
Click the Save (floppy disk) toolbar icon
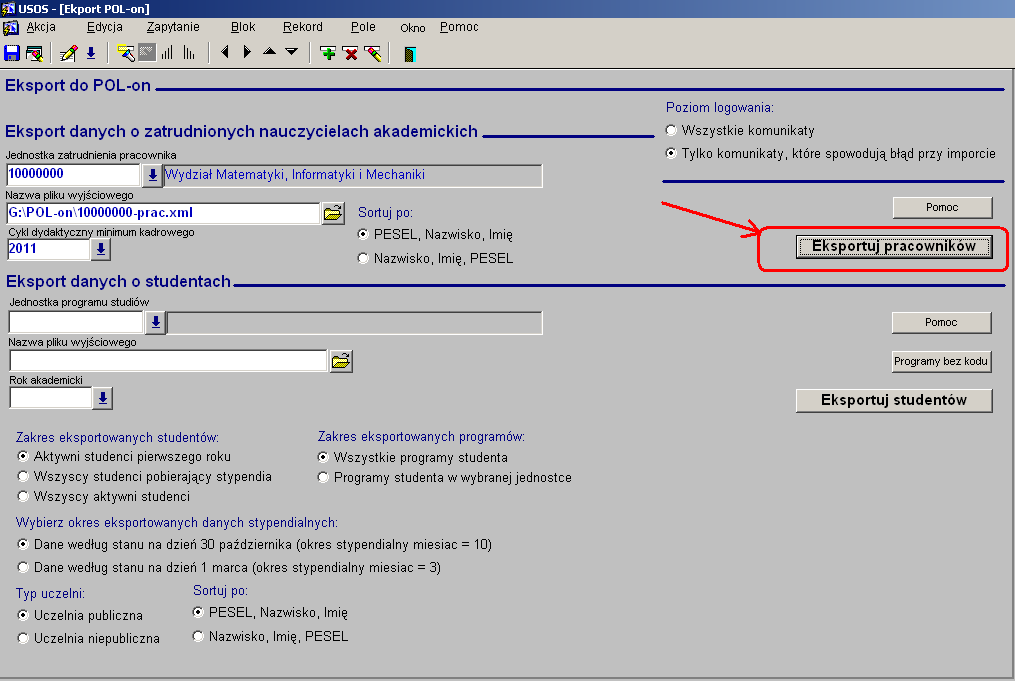click(12, 53)
